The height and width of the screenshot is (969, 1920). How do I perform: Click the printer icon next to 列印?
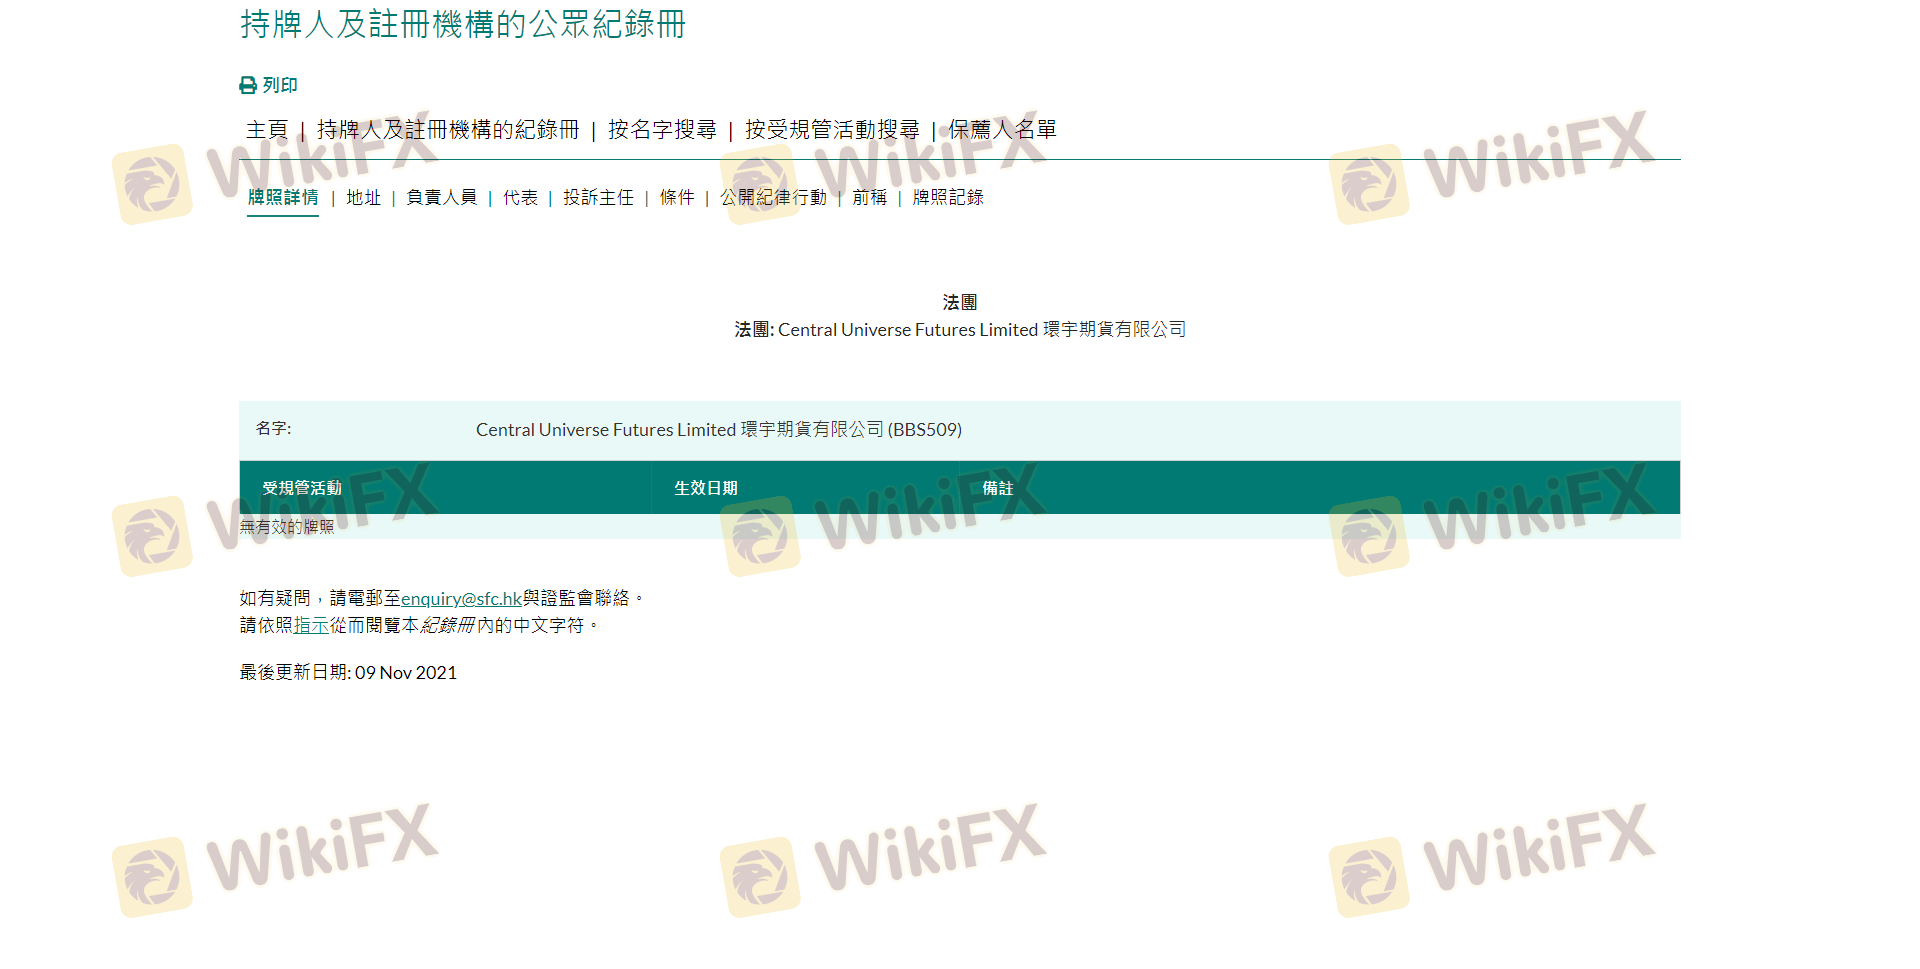248,86
